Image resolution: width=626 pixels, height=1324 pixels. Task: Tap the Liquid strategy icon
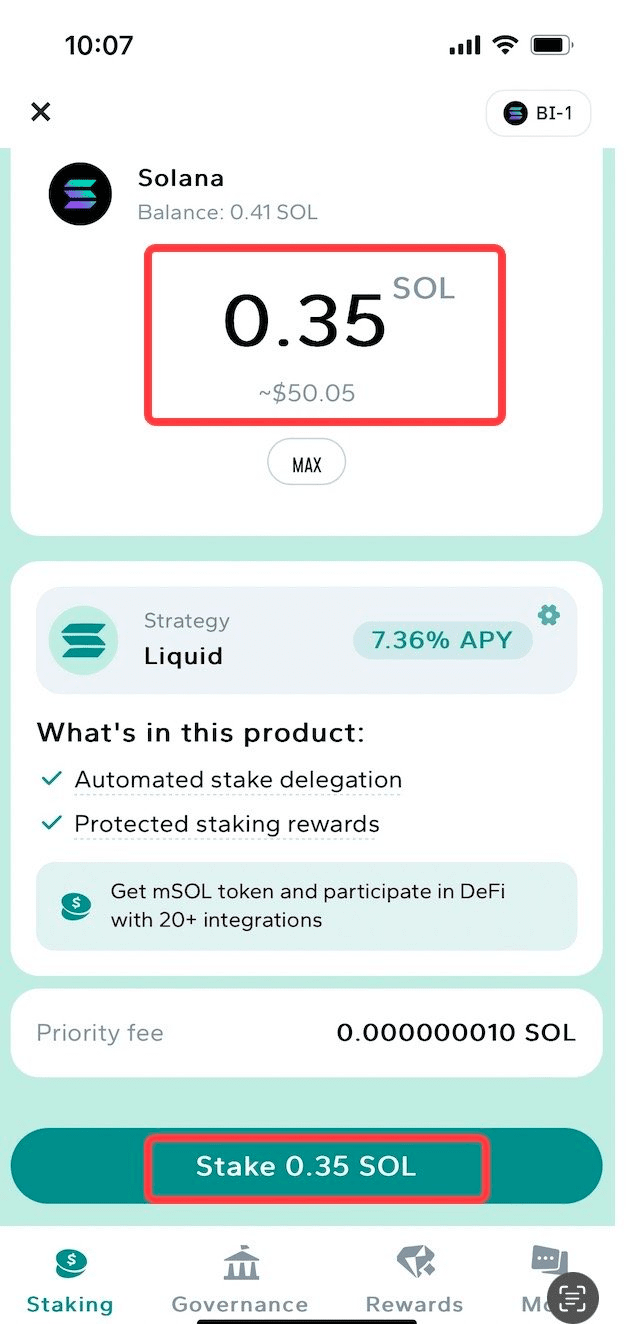point(83,640)
